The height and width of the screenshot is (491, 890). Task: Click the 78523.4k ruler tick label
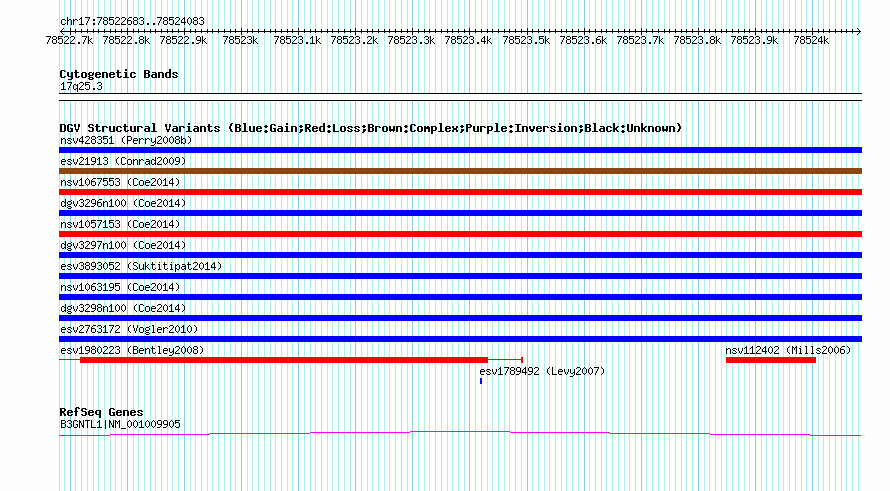[x=468, y=41]
